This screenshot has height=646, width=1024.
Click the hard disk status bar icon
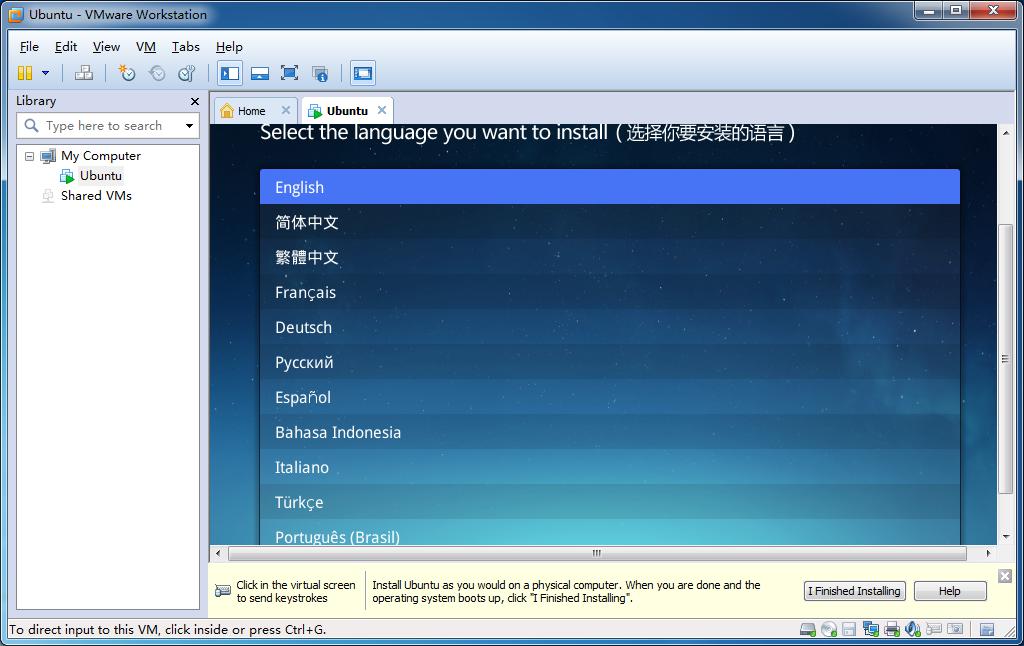pos(808,629)
